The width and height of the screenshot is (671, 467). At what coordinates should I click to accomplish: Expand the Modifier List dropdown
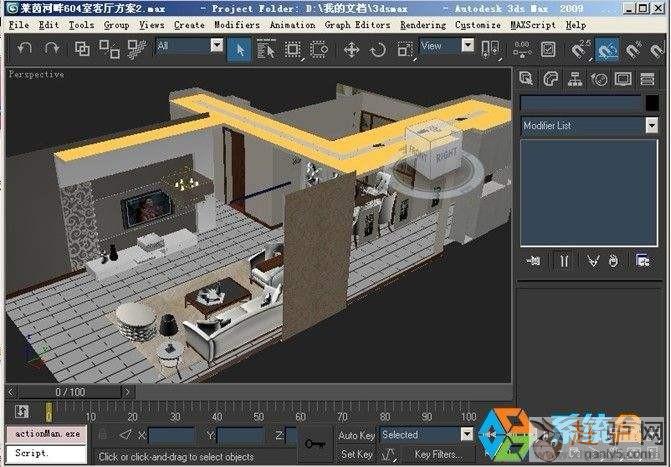650,126
